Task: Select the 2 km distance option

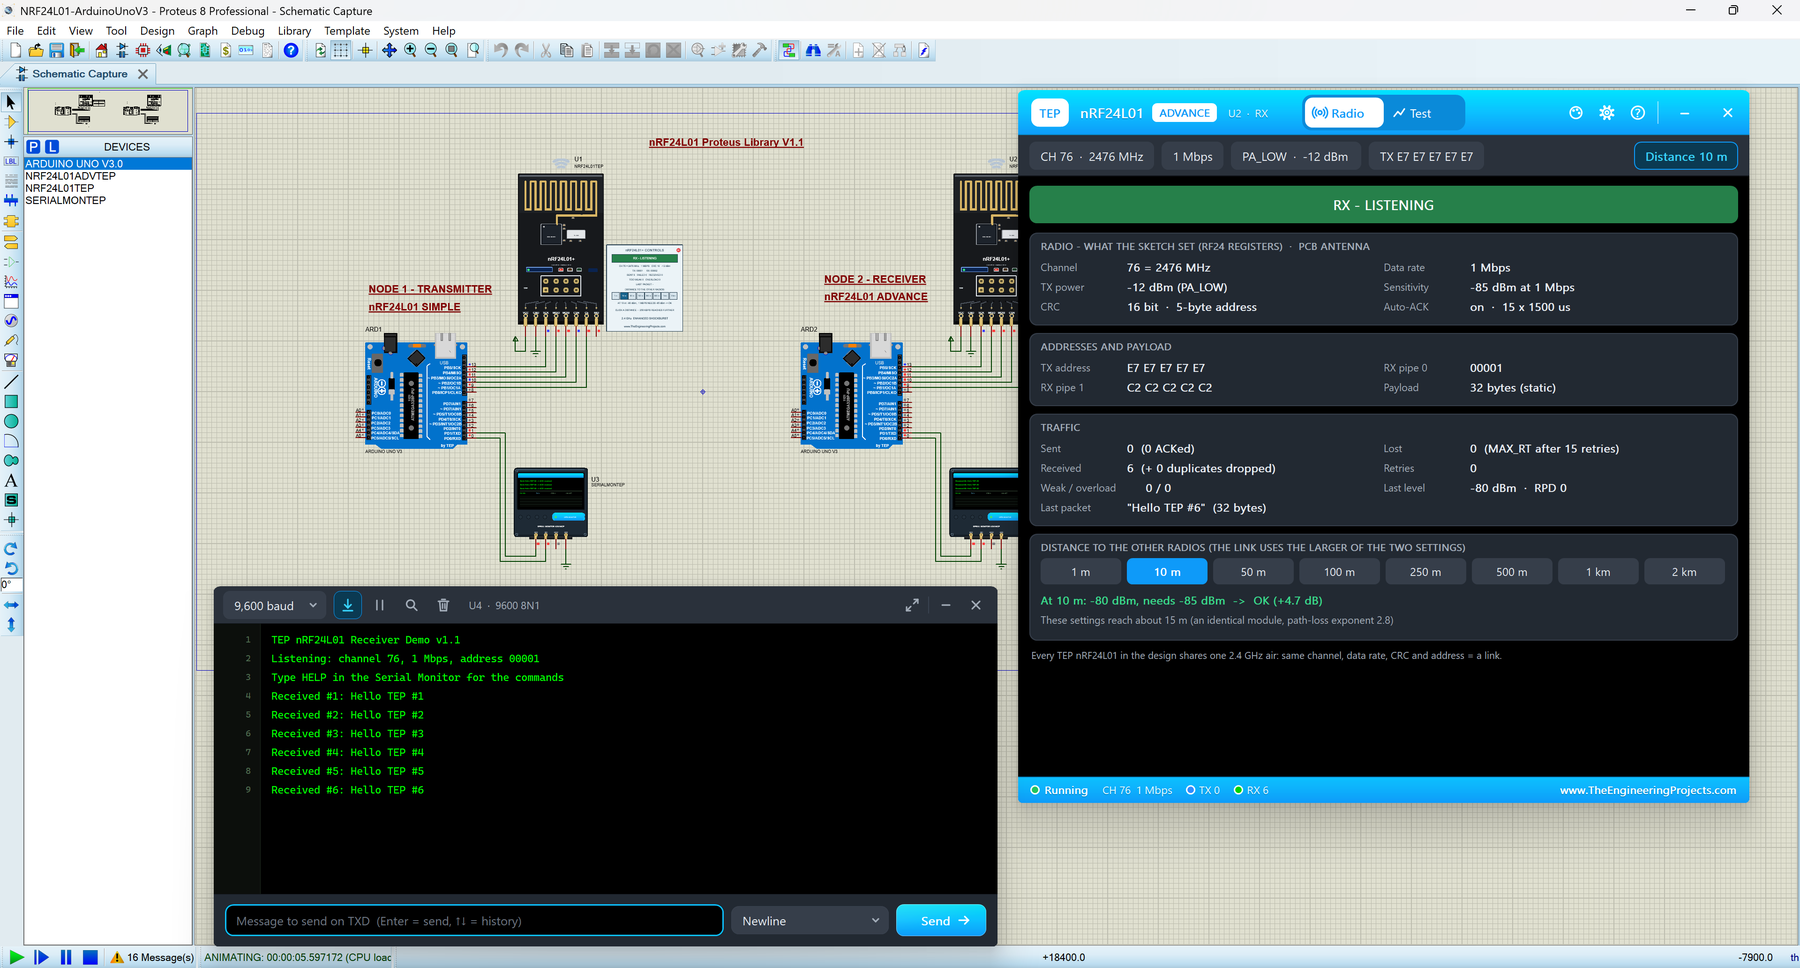Action: (1685, 572)
